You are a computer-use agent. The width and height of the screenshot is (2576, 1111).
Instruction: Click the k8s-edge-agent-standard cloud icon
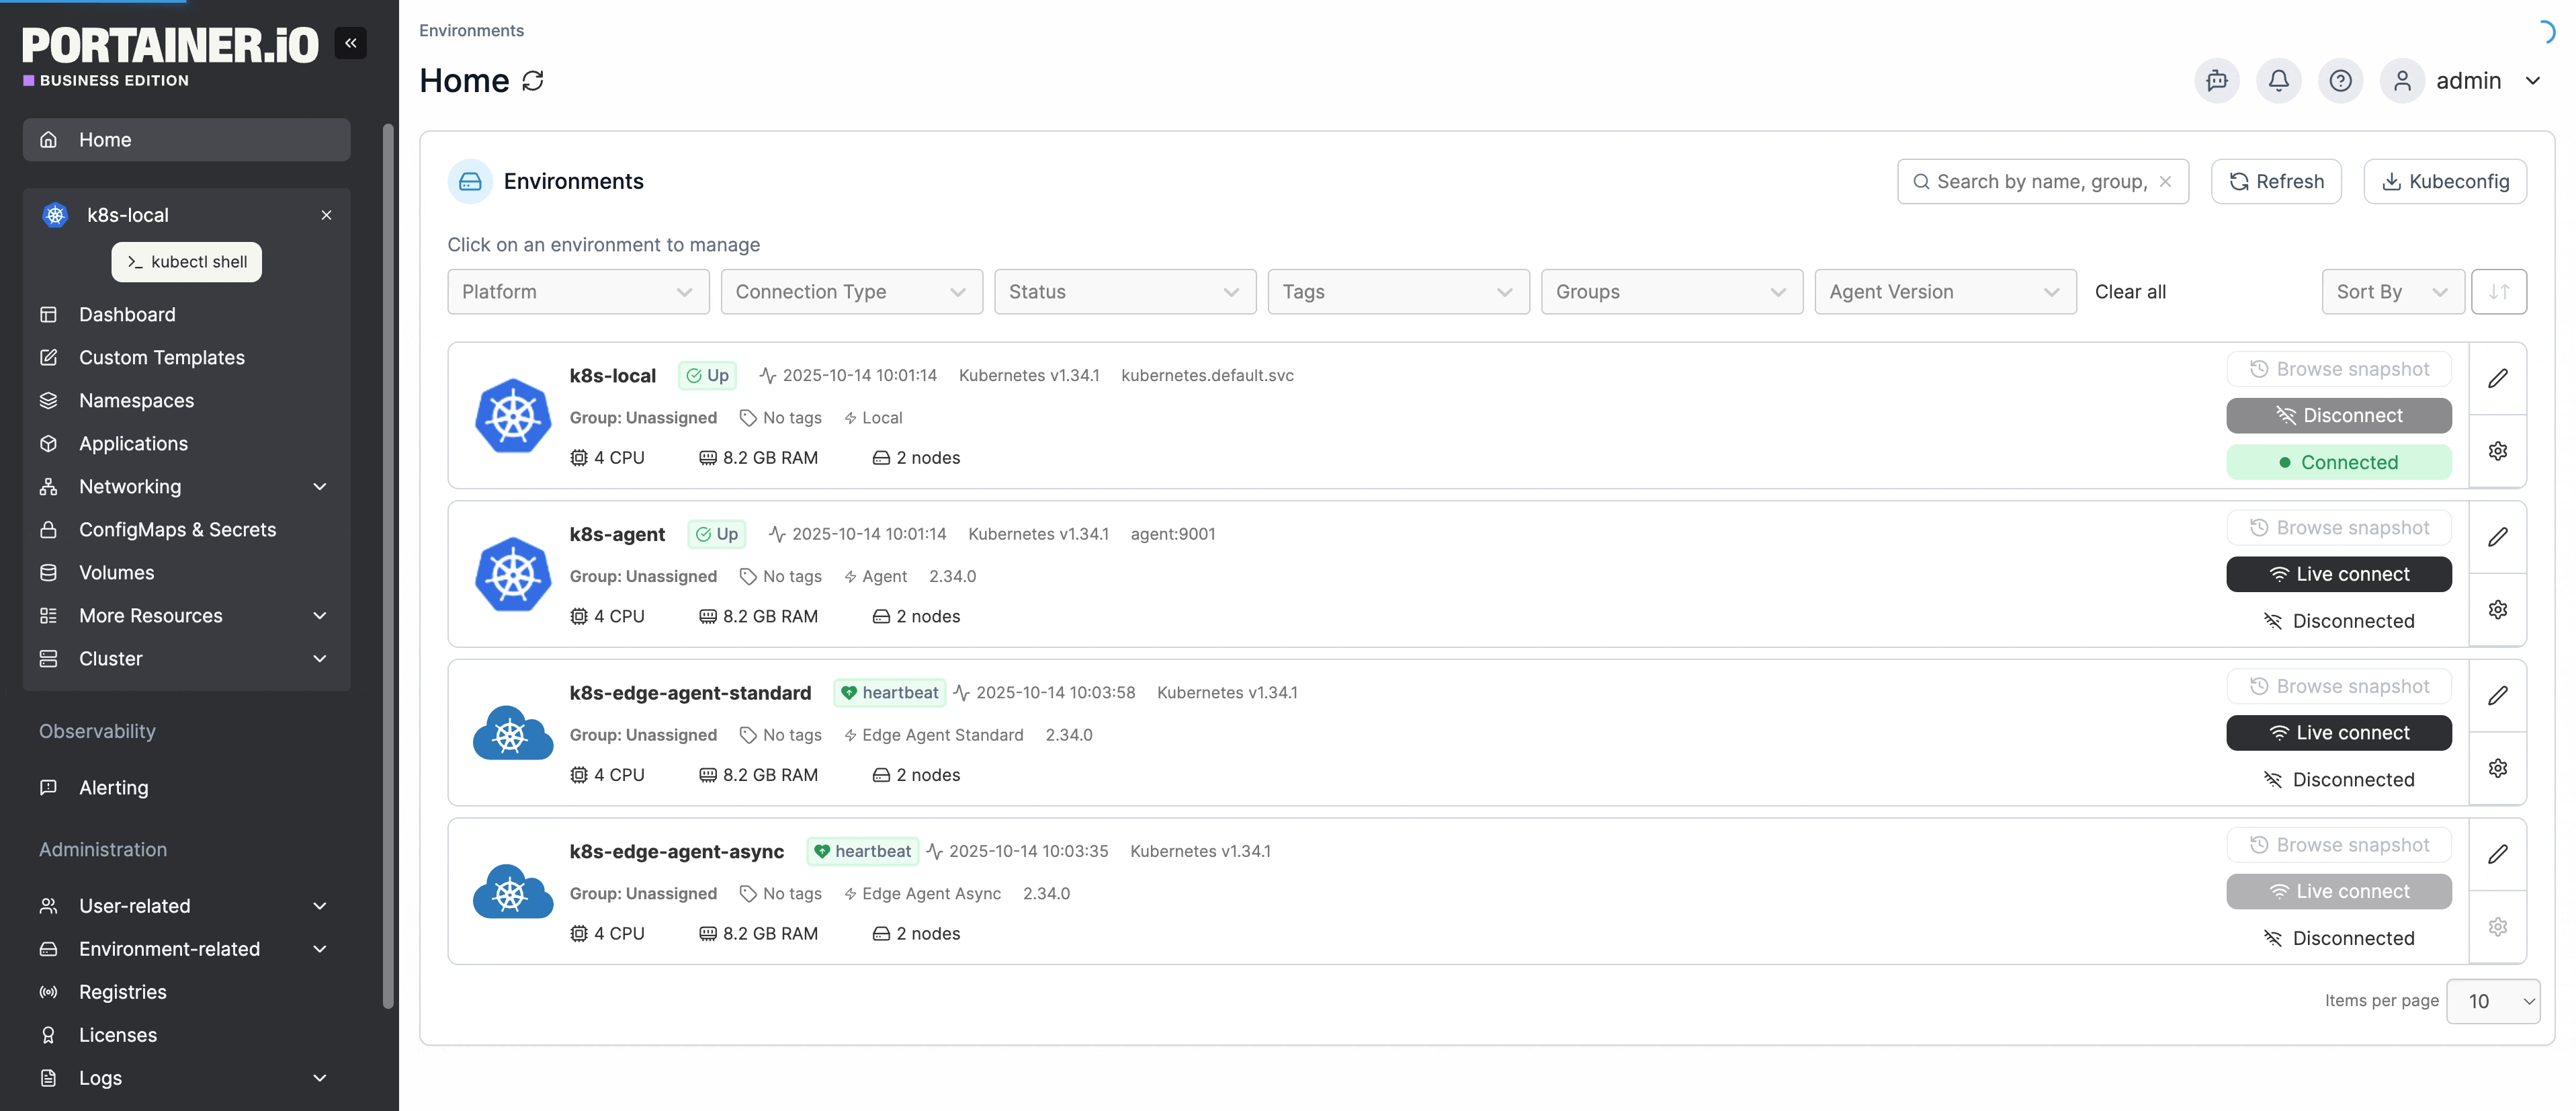[513, 733]
